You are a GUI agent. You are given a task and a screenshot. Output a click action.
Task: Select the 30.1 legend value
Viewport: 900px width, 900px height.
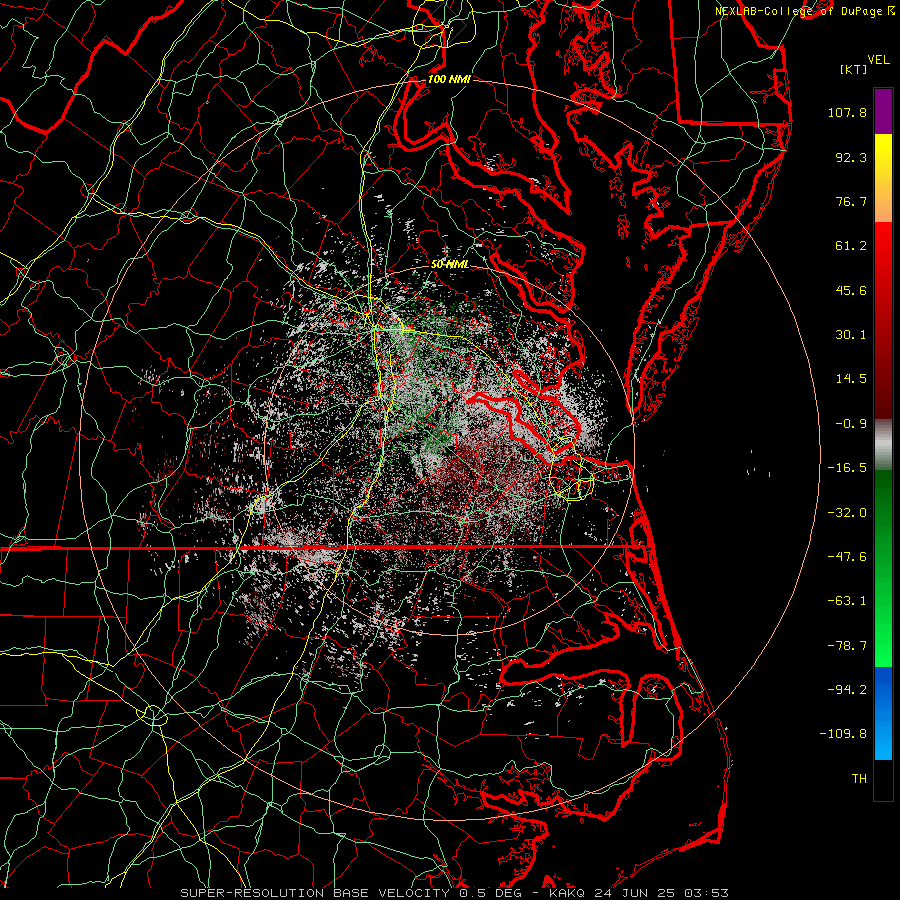coord(851,335)
